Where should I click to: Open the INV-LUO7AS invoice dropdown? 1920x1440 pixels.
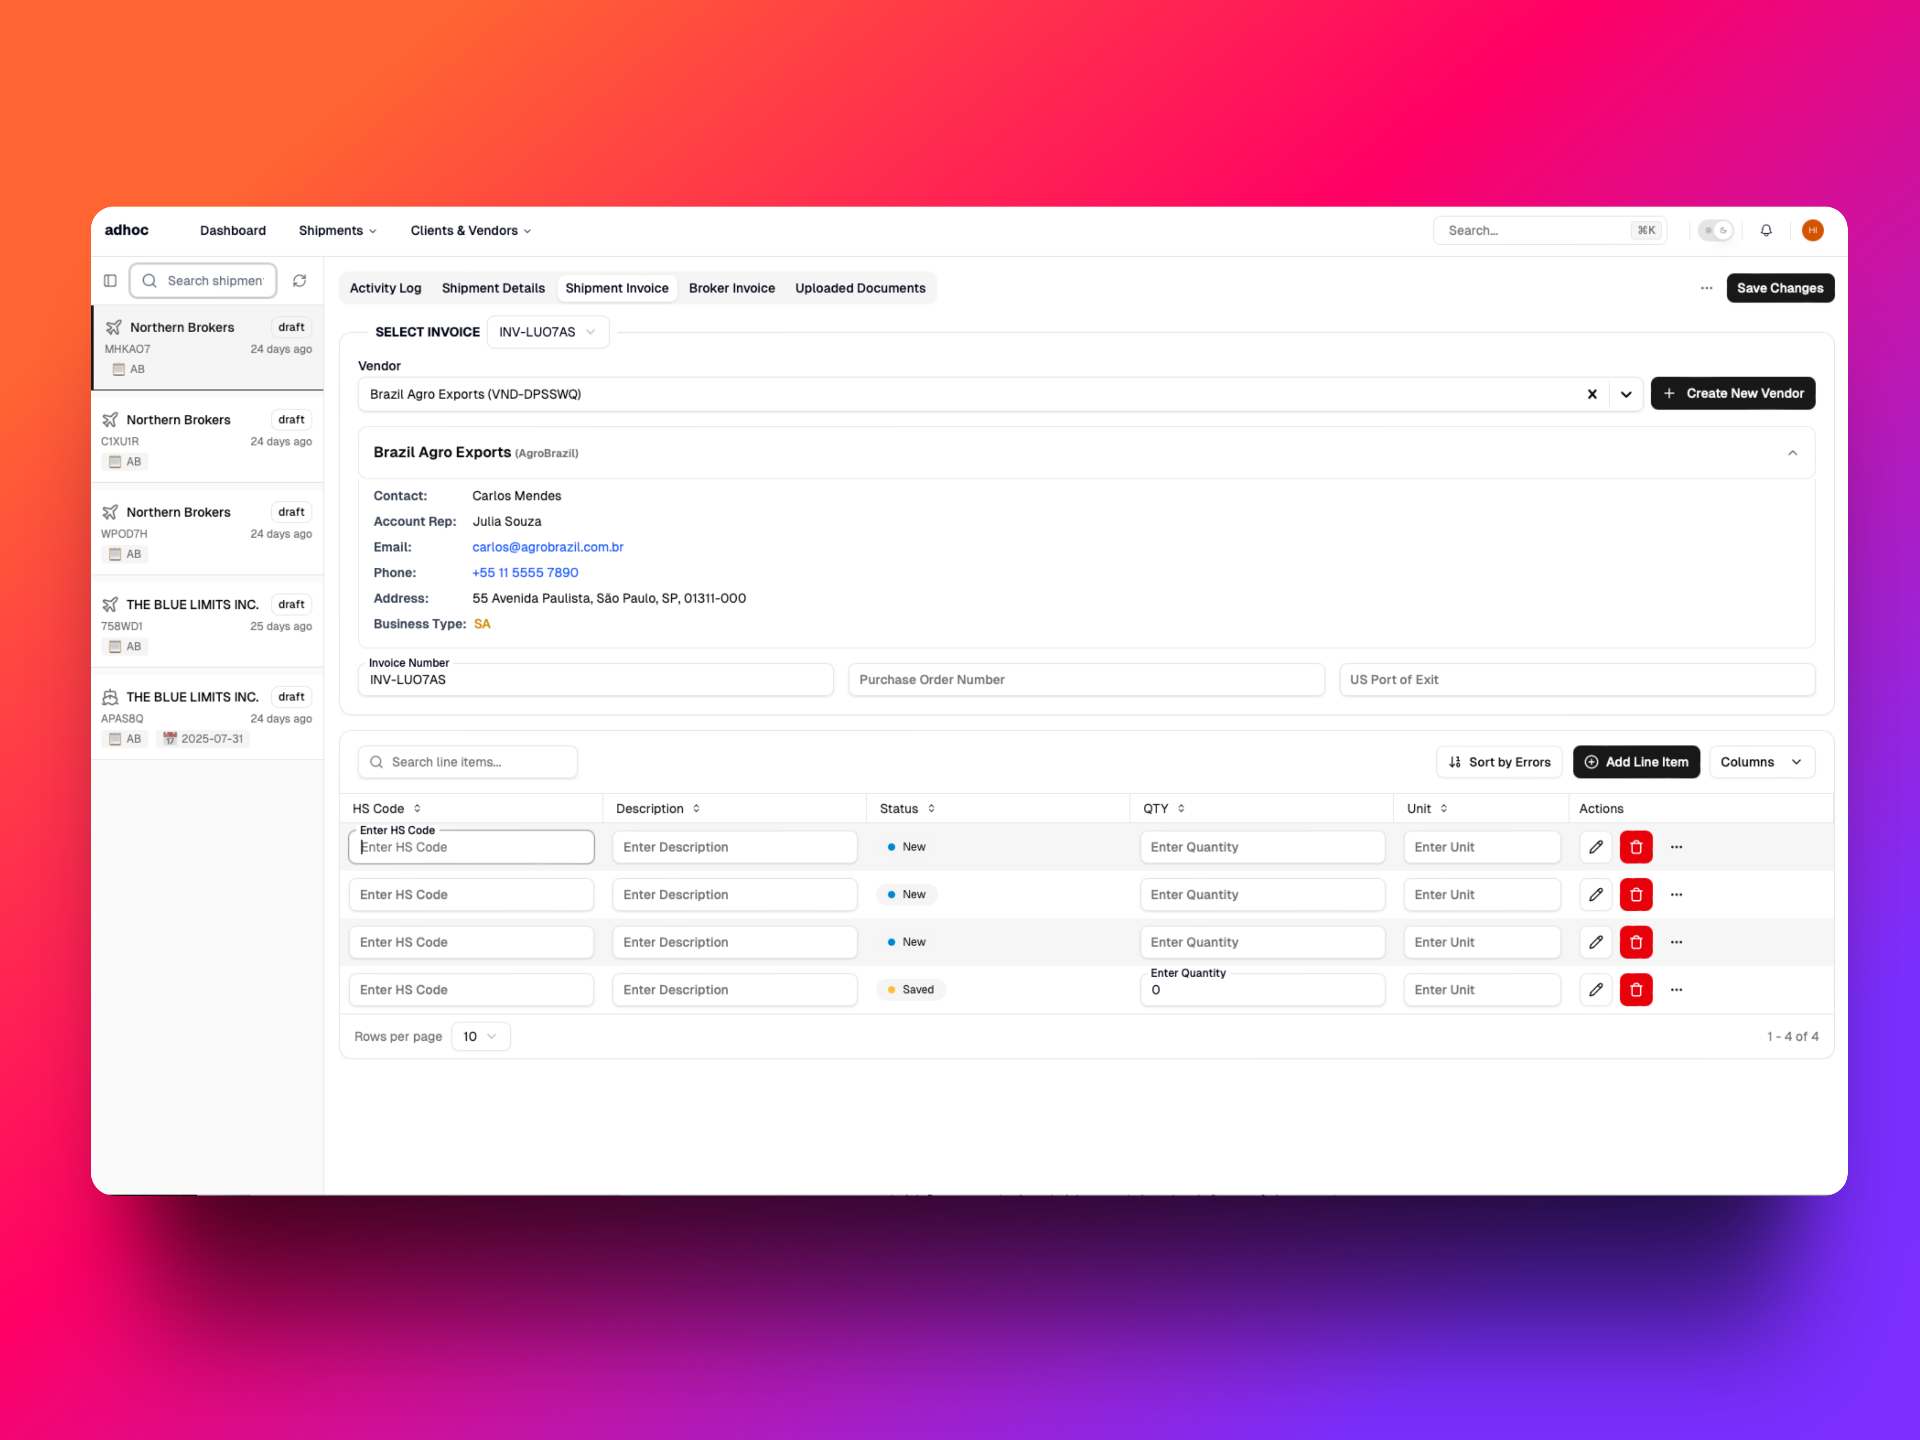click(x=548, y=332)
